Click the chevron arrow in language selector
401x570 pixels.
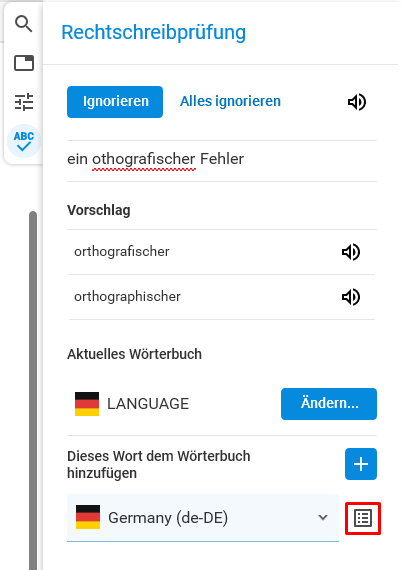tap(323, 517)
